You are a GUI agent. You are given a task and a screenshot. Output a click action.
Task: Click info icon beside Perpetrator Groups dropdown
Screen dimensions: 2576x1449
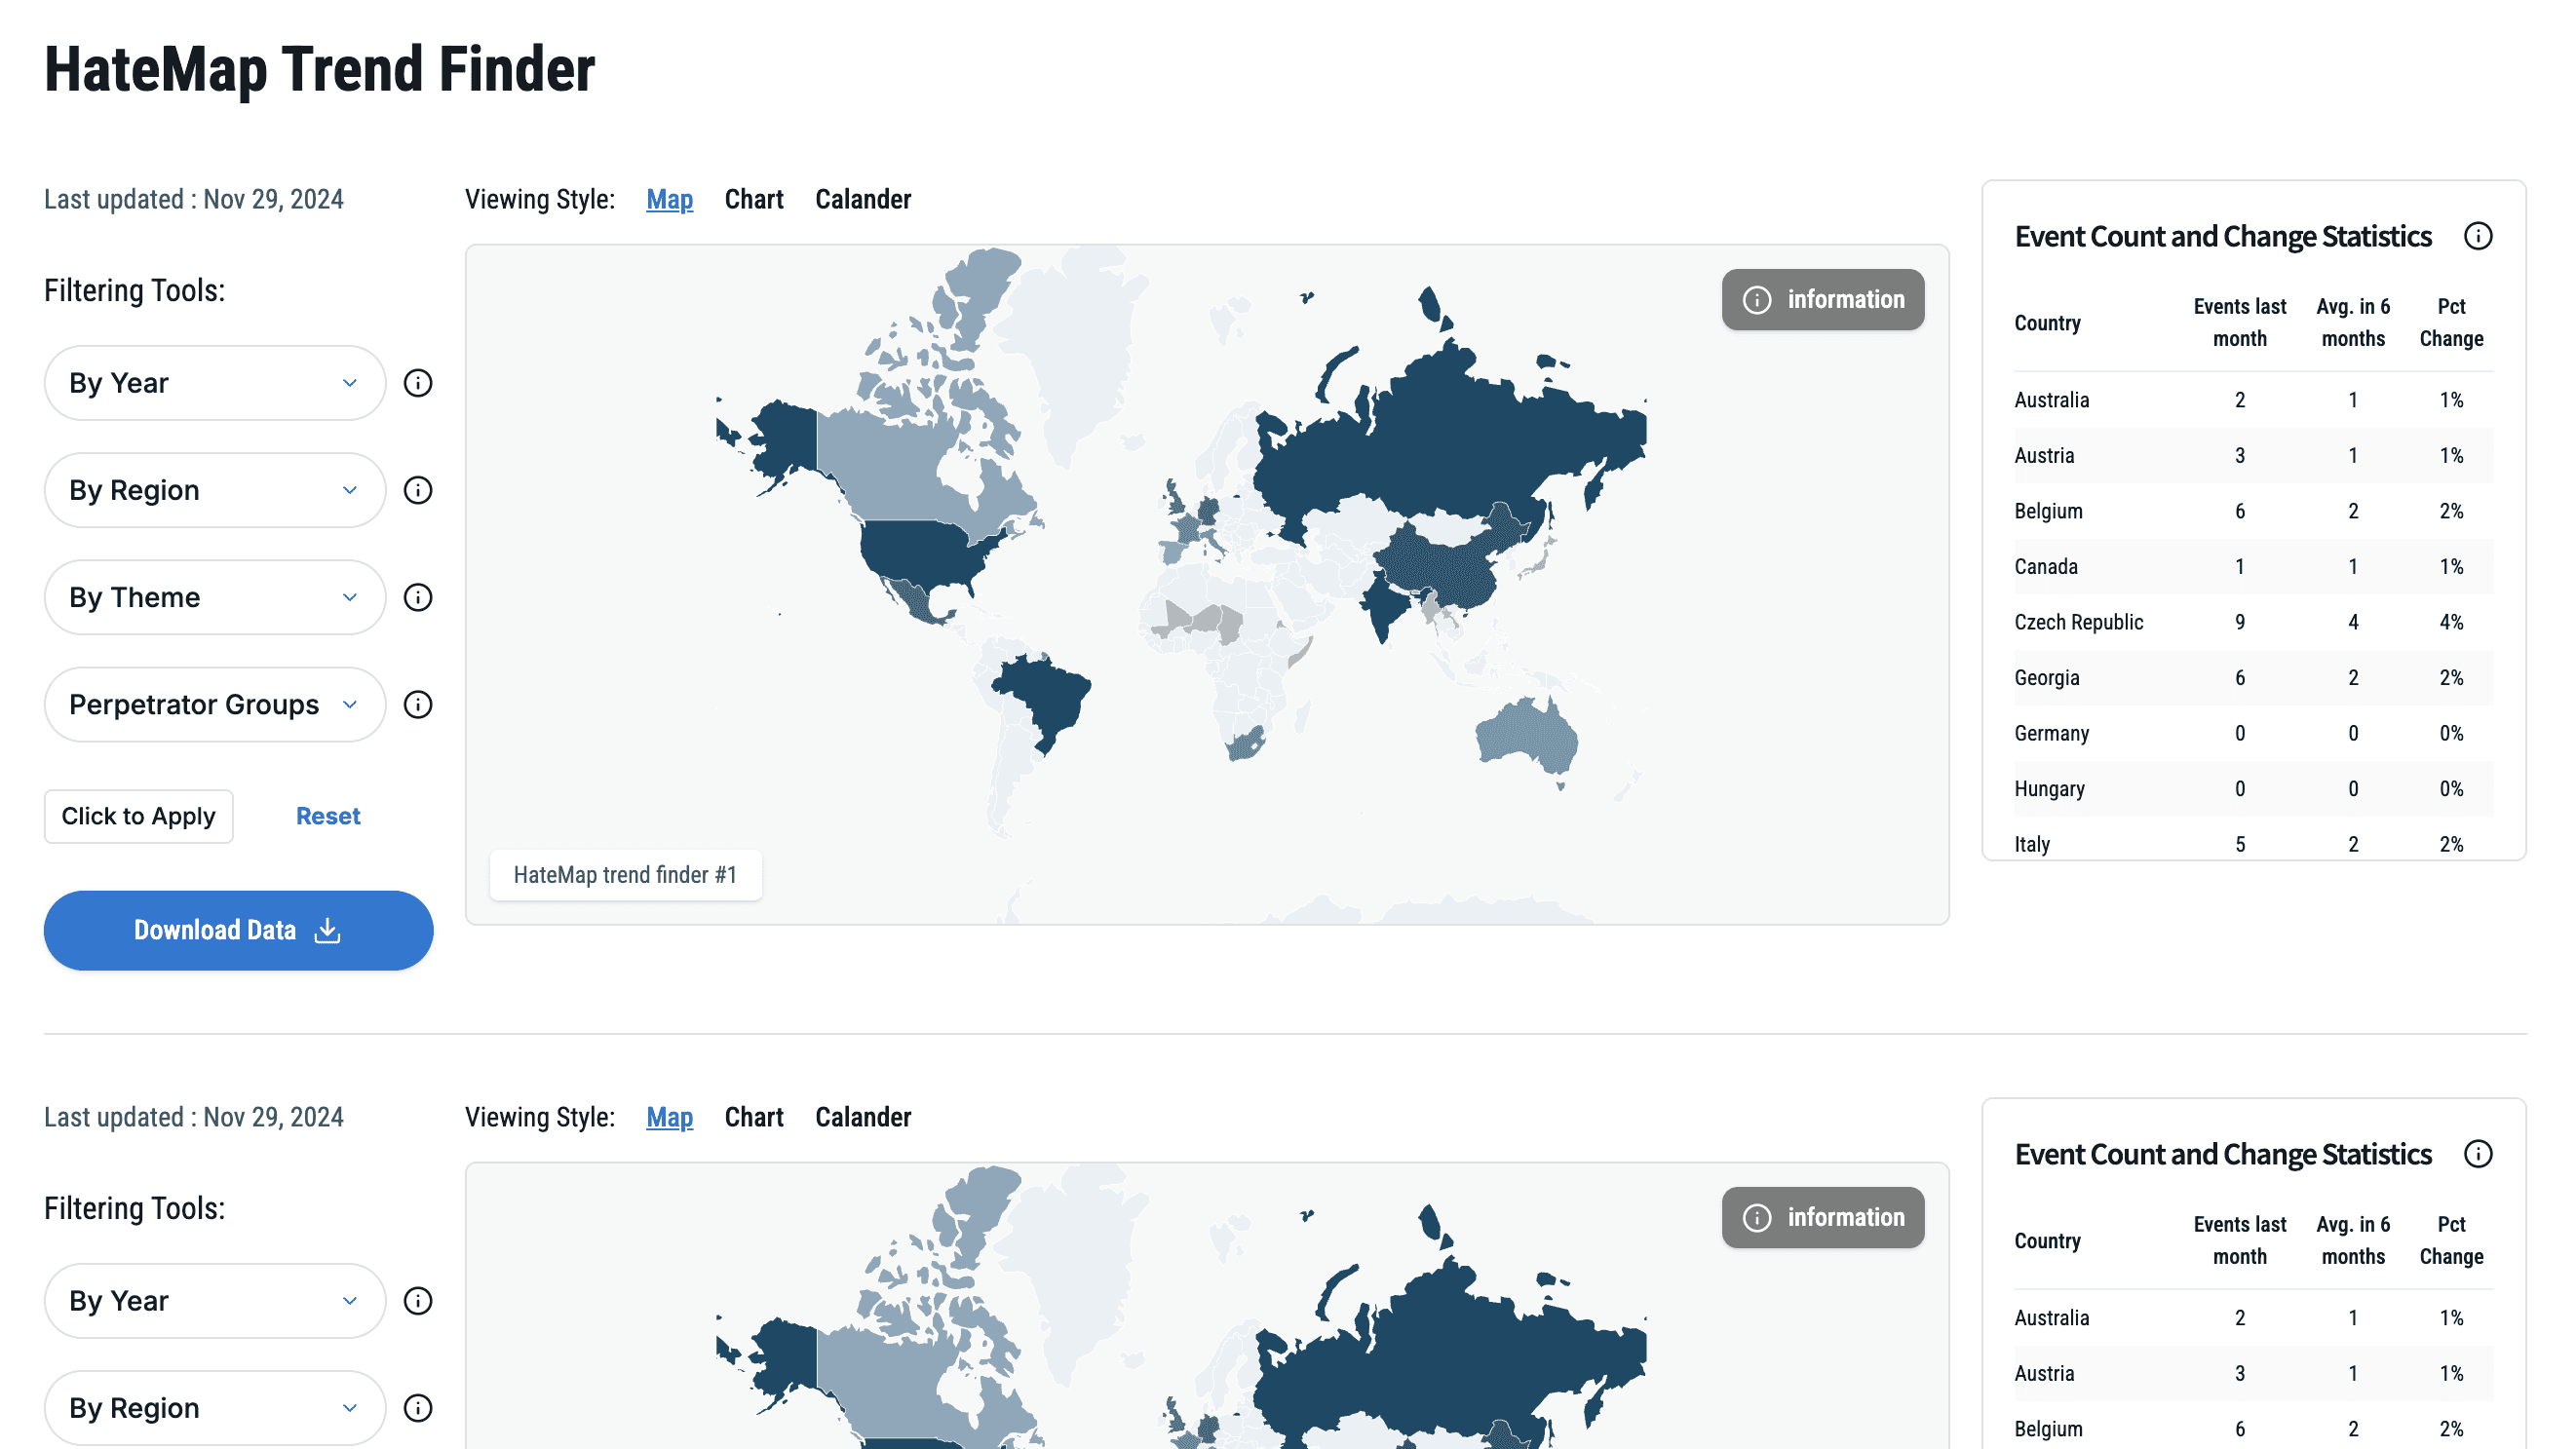point(417,704)
